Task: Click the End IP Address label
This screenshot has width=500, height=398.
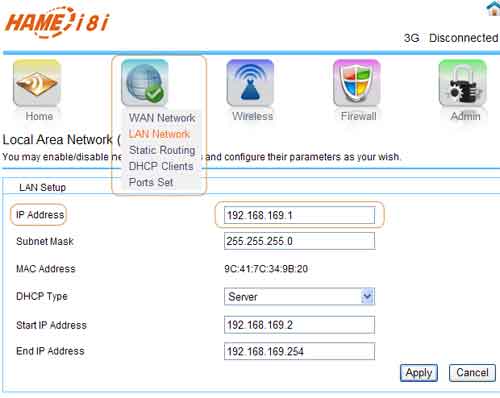Action: 50,351
